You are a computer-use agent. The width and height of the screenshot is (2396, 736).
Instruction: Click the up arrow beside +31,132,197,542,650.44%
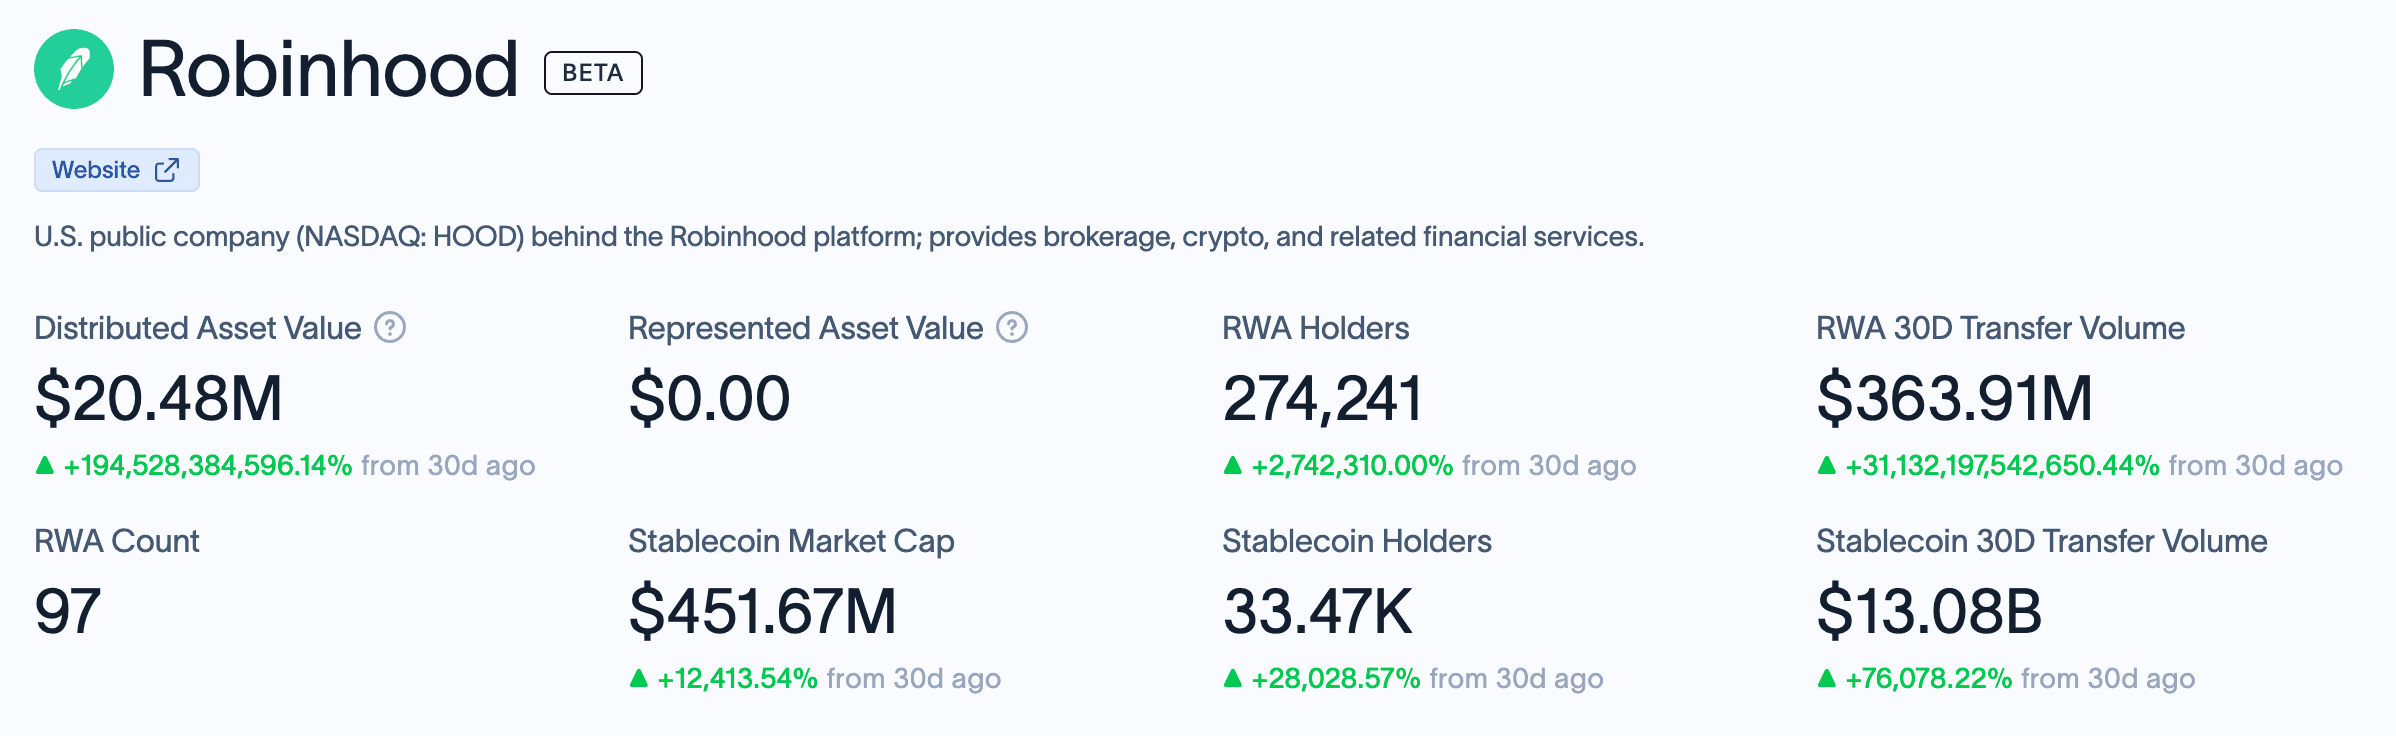pos(1826,465)
